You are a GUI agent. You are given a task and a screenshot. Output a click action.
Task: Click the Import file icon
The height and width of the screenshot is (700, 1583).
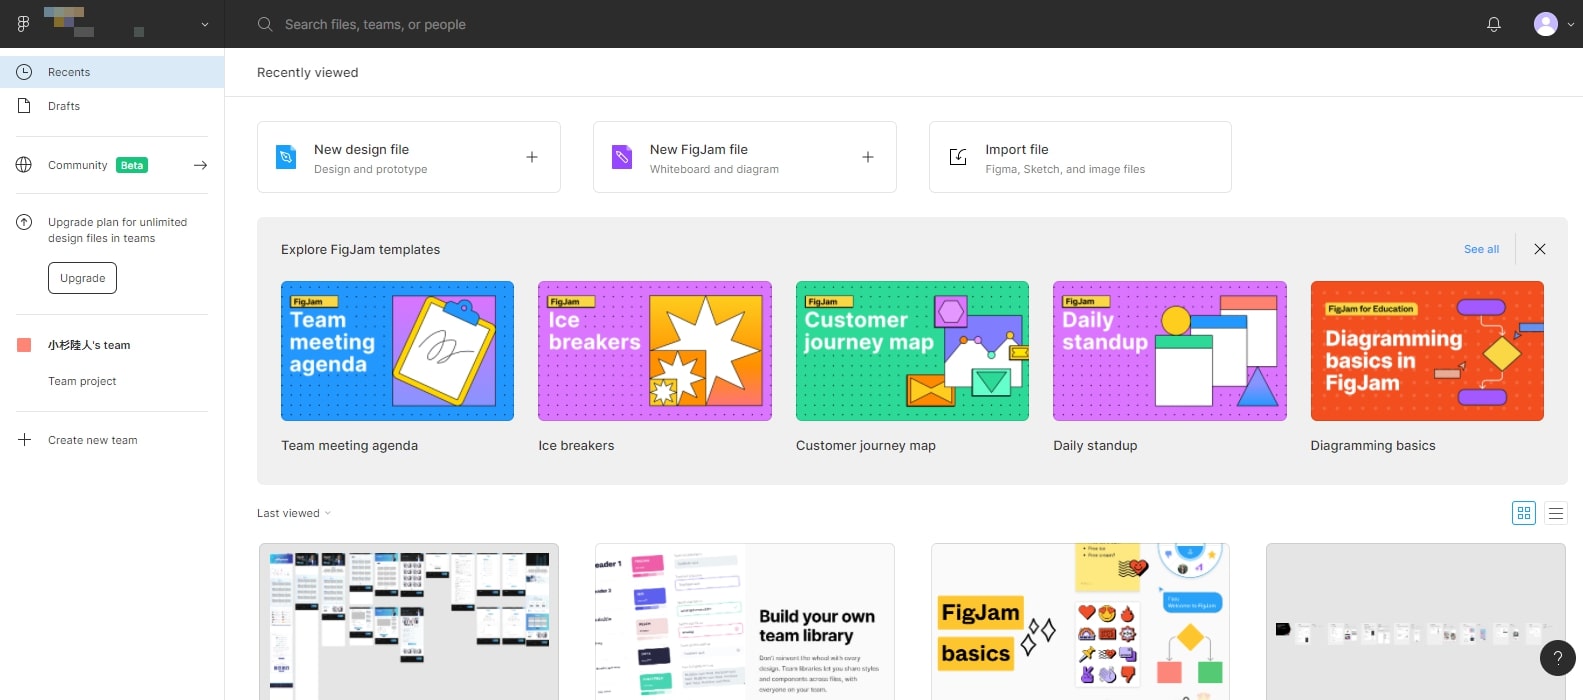tap(958, 157)
